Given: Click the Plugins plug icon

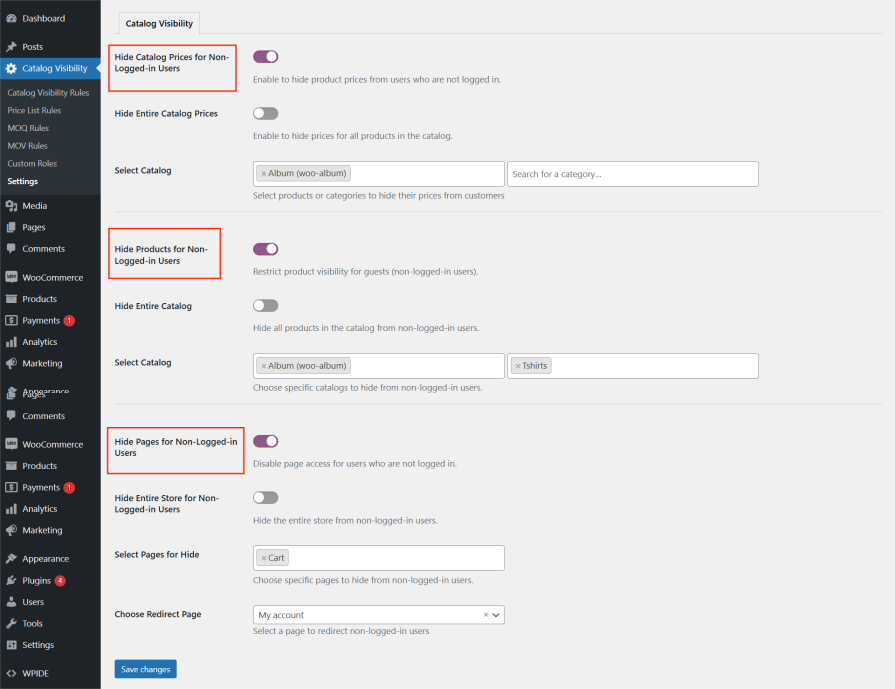Looking at the screenshot, I should (x=11, y=581).
